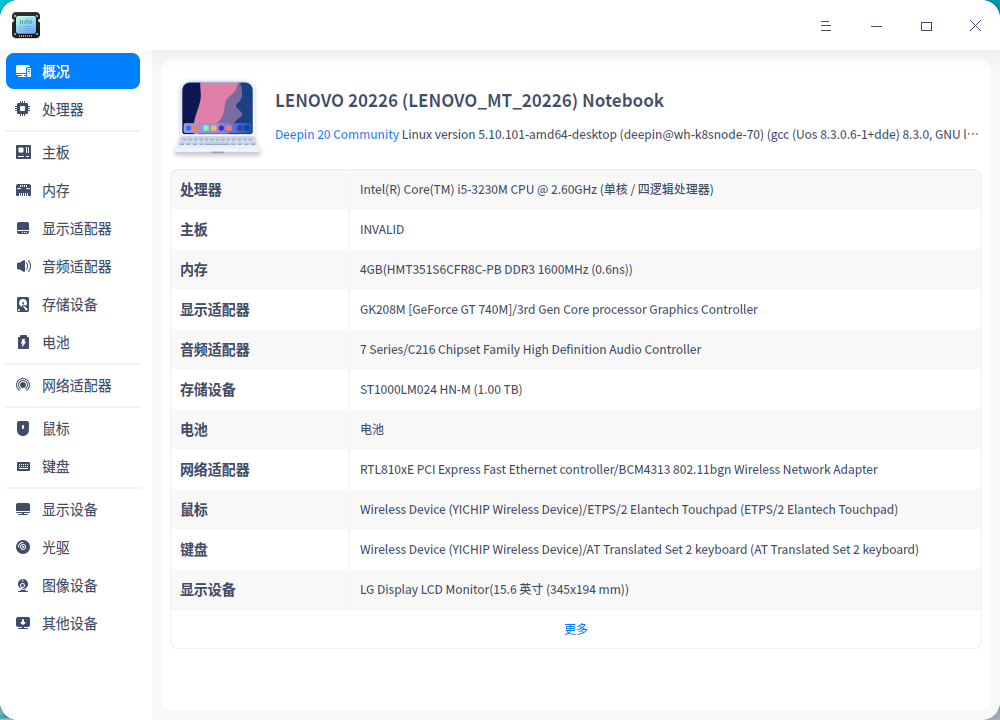The image size is (1000, 720).
Task: Click 更多 to show more details
Action: (576, 629)
